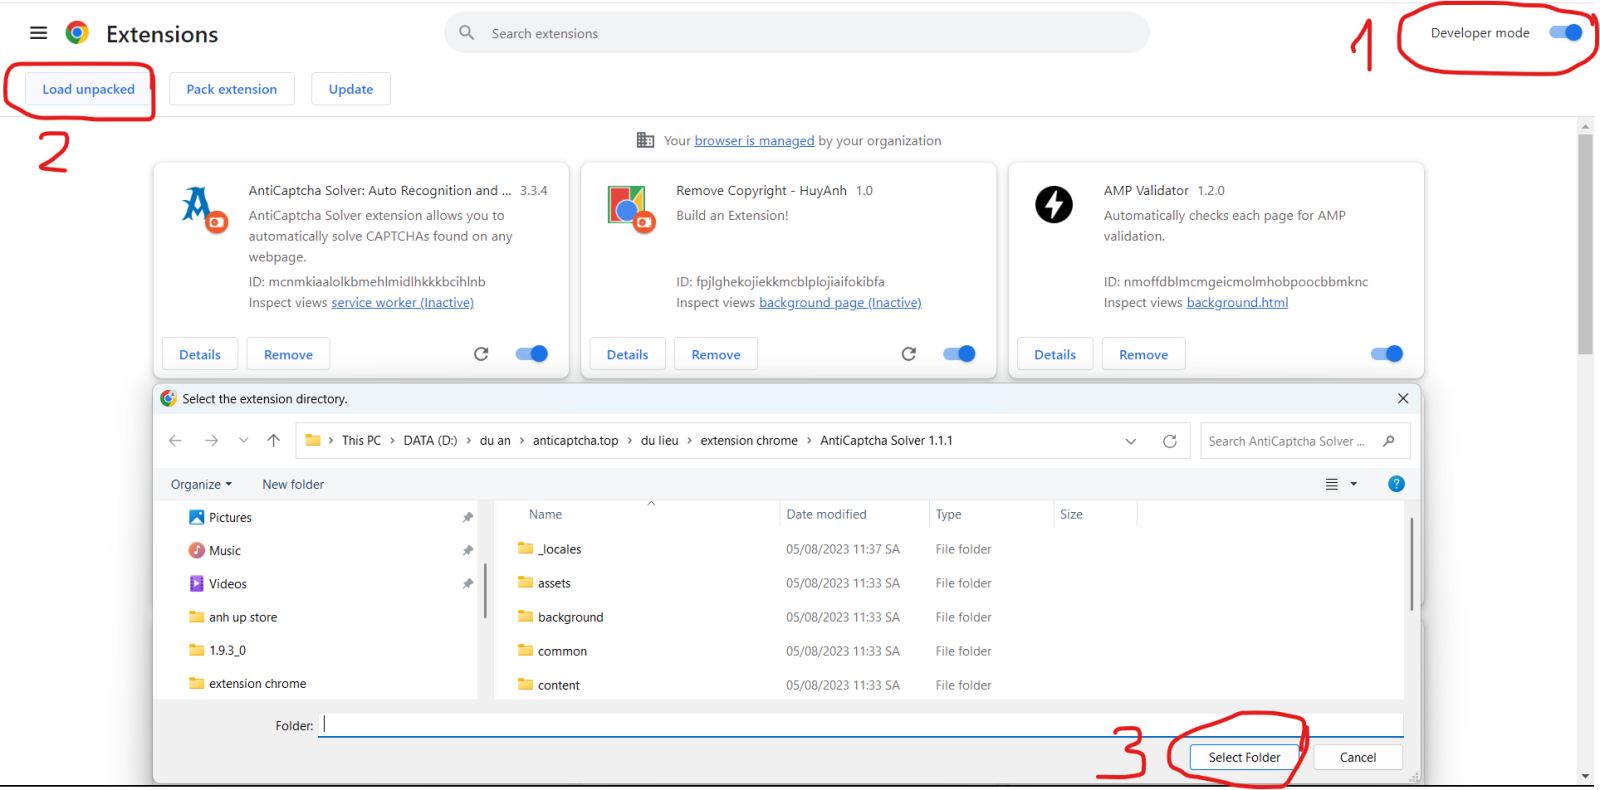
Task: Click the Update button
Action: 351,89
